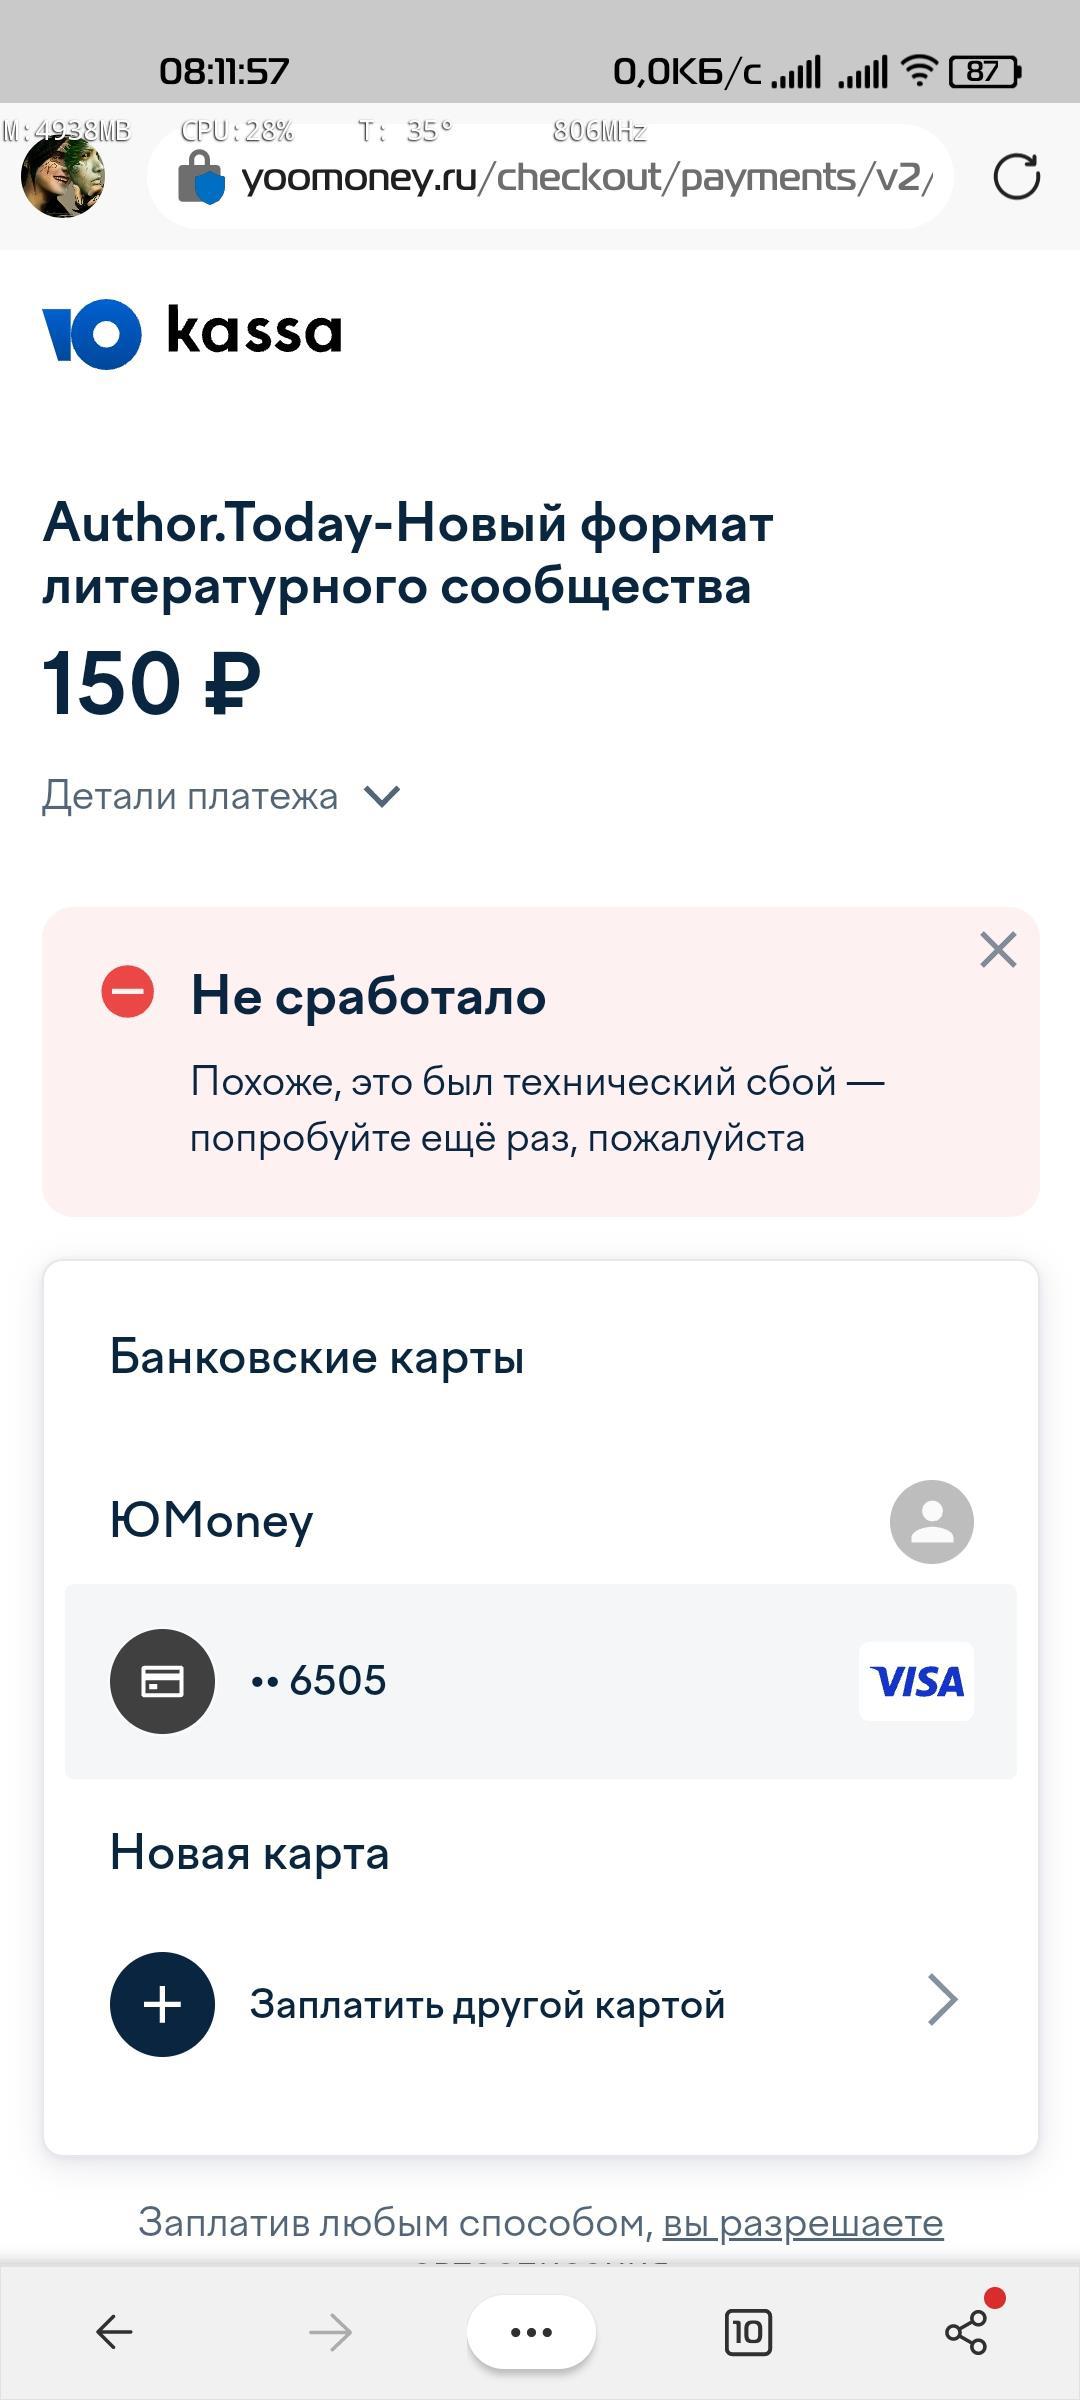This screenshot has width=1080, height=2400.
Task: Reload the page with refresh icon
Action: pos(1016,177)
